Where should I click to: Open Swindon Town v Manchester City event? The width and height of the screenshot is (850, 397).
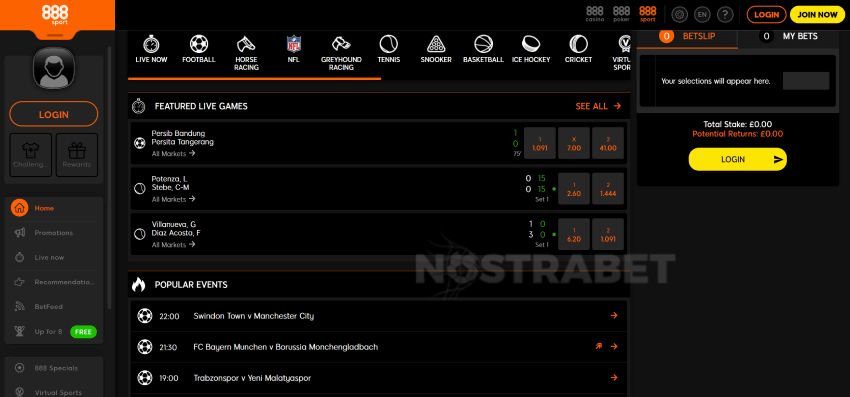tap(378, 316)
